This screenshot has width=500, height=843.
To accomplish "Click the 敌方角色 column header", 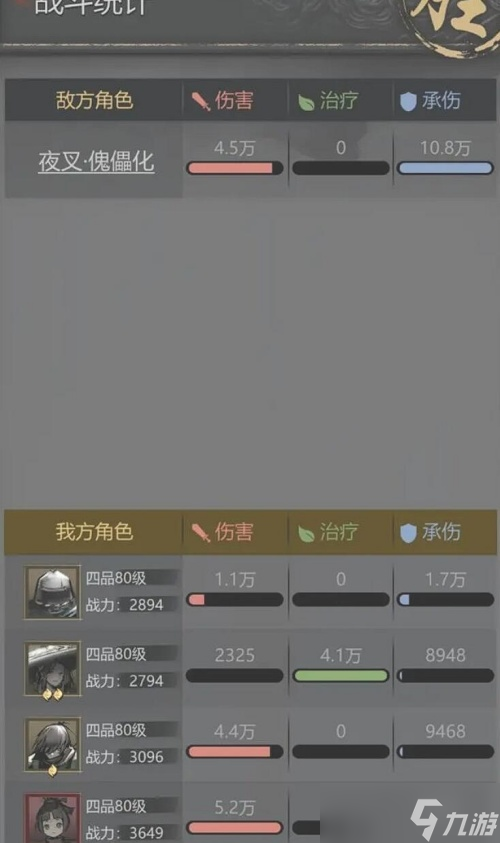I will pyautogui.click(x=94, y=101).
